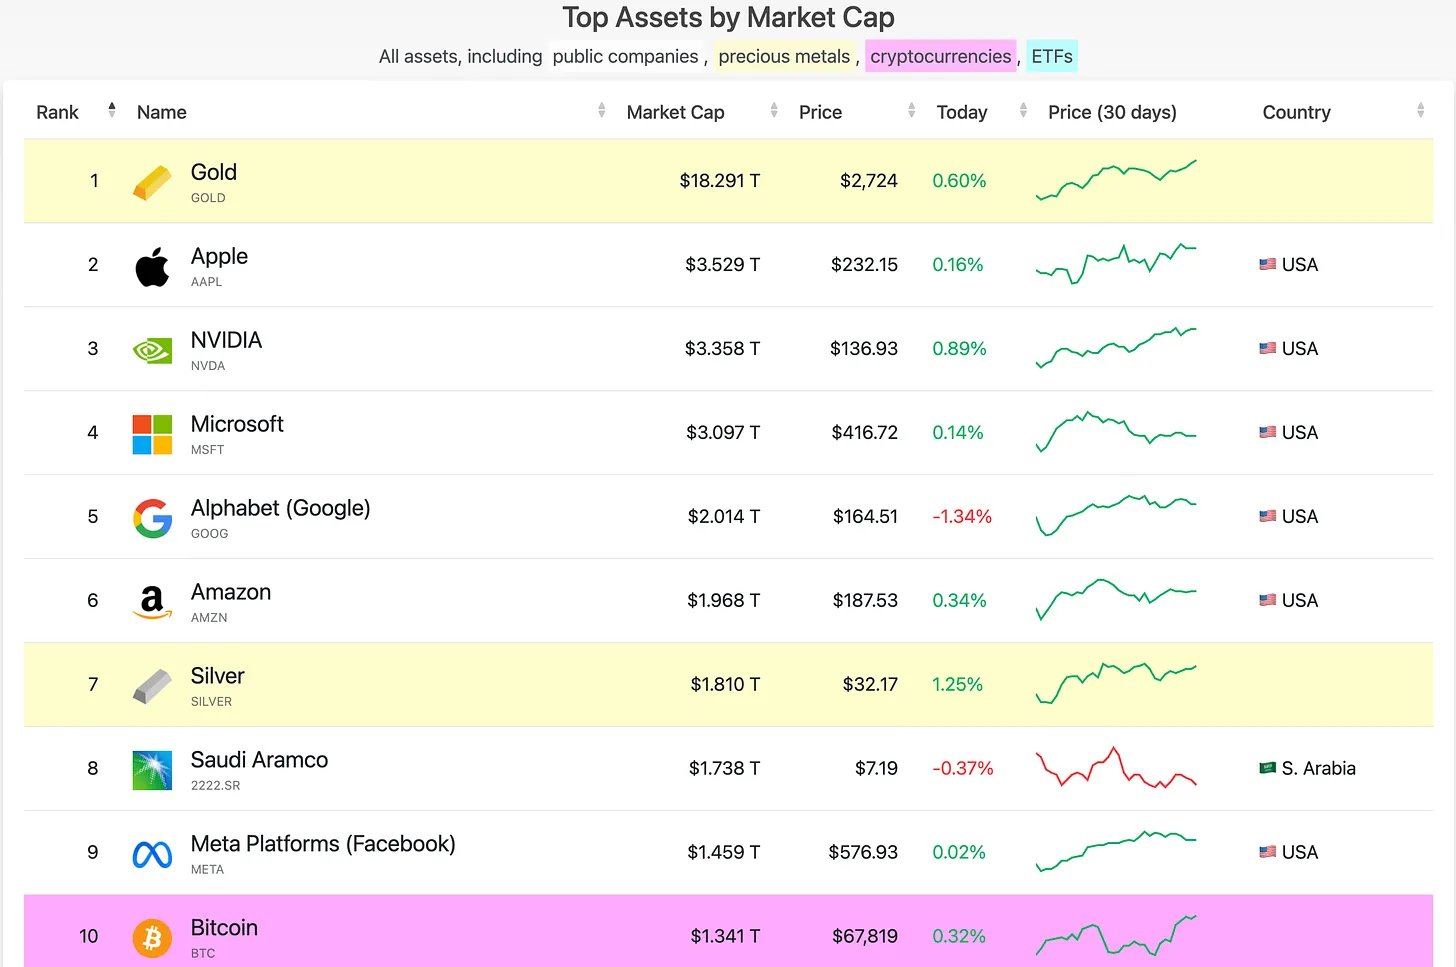Click the Silver bar icon
The width and height of the screenshot is (1456, 967).
pyautogui.click(x=152, y=687)
